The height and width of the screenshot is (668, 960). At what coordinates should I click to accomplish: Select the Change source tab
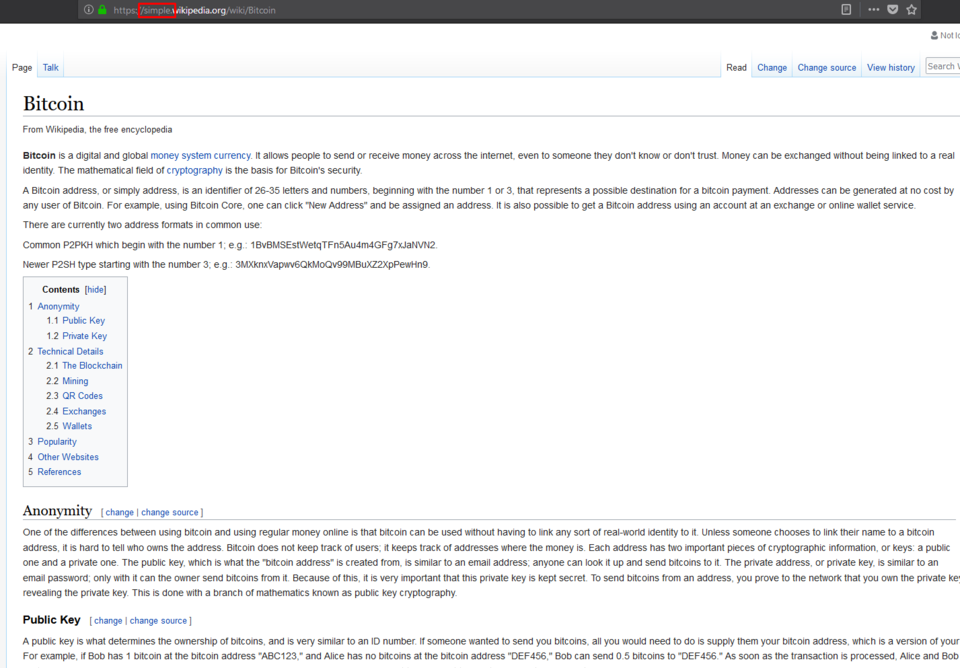(x=827, y=67)
